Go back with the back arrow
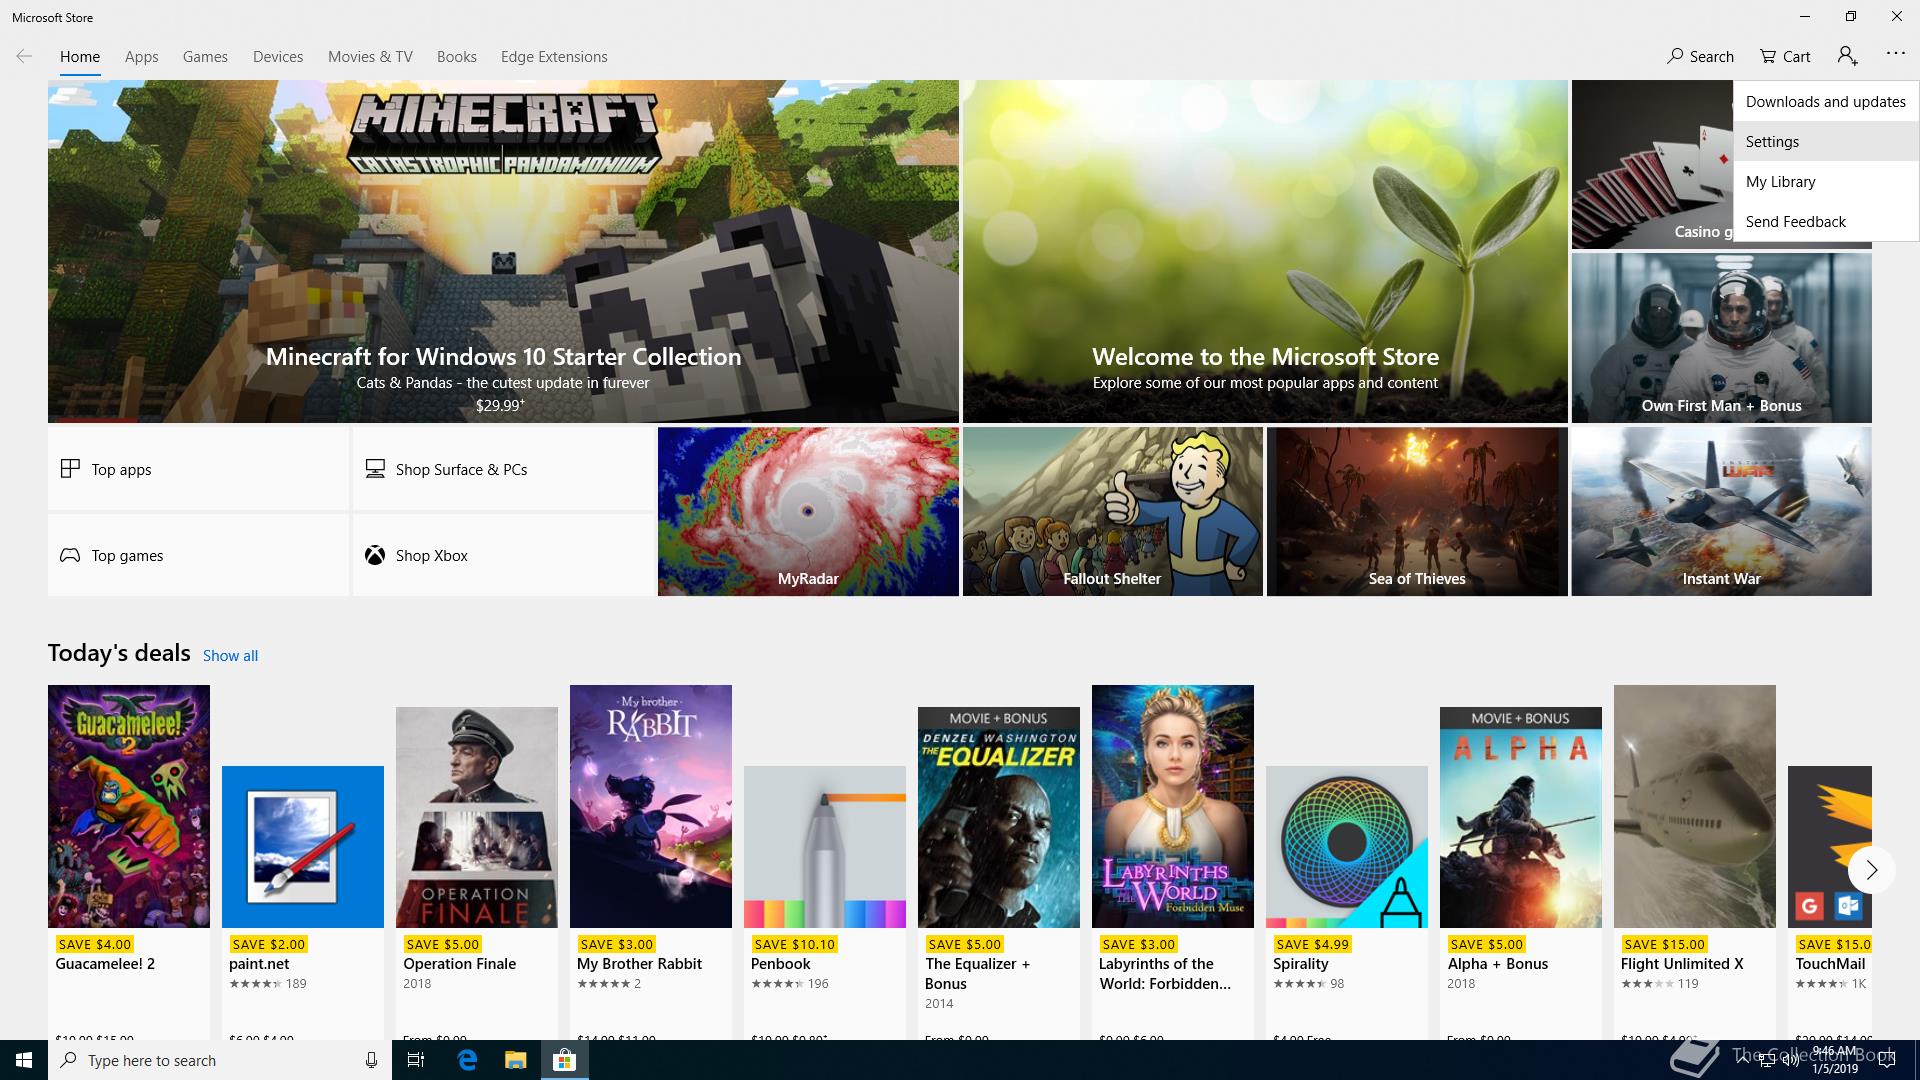The width and height of the screenshot is (1920, 1080). tap(24, 56)
